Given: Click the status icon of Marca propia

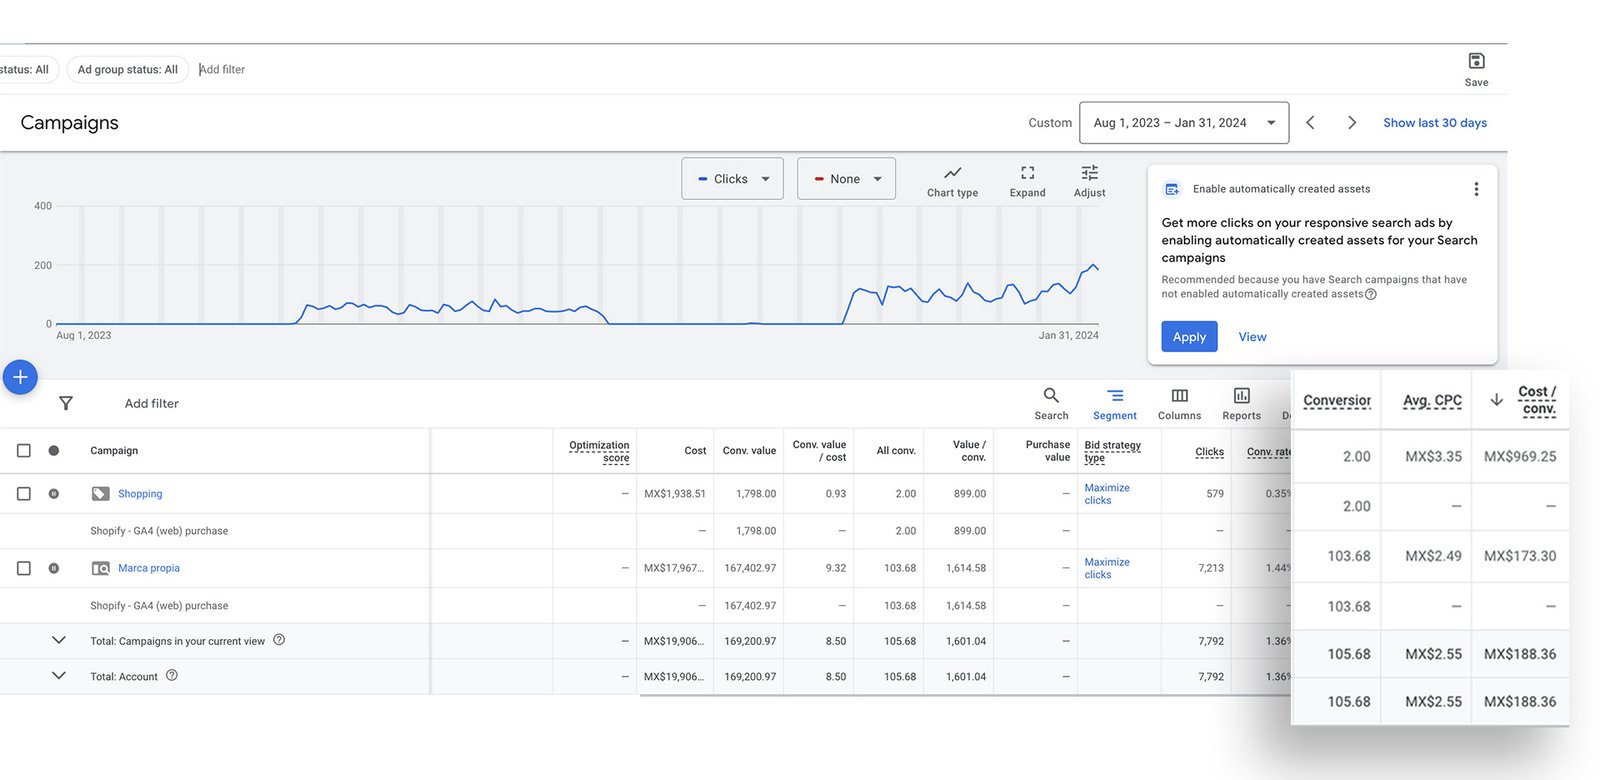Looking at the screenshot, I should [x=54, y=568].
